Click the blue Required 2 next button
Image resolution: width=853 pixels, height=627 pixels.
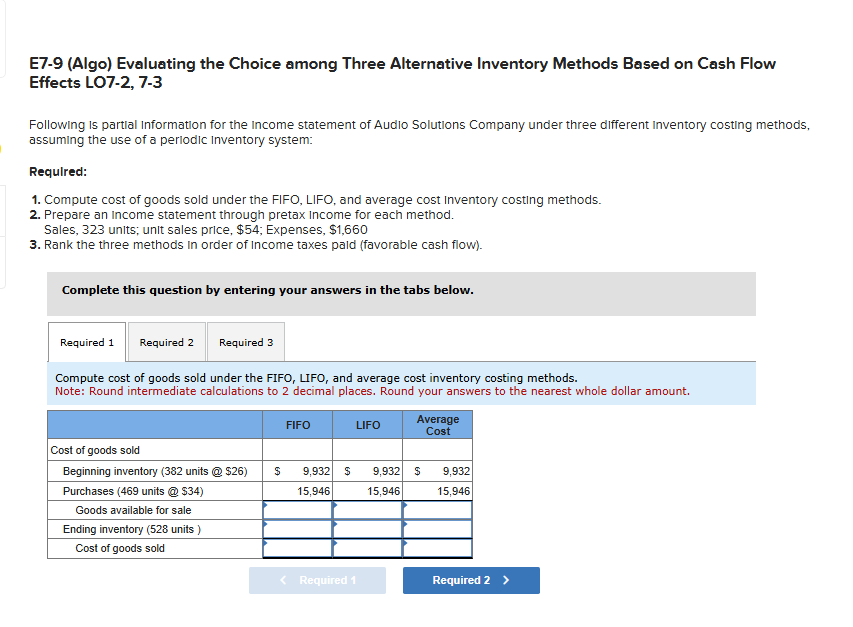click(471, 580)
